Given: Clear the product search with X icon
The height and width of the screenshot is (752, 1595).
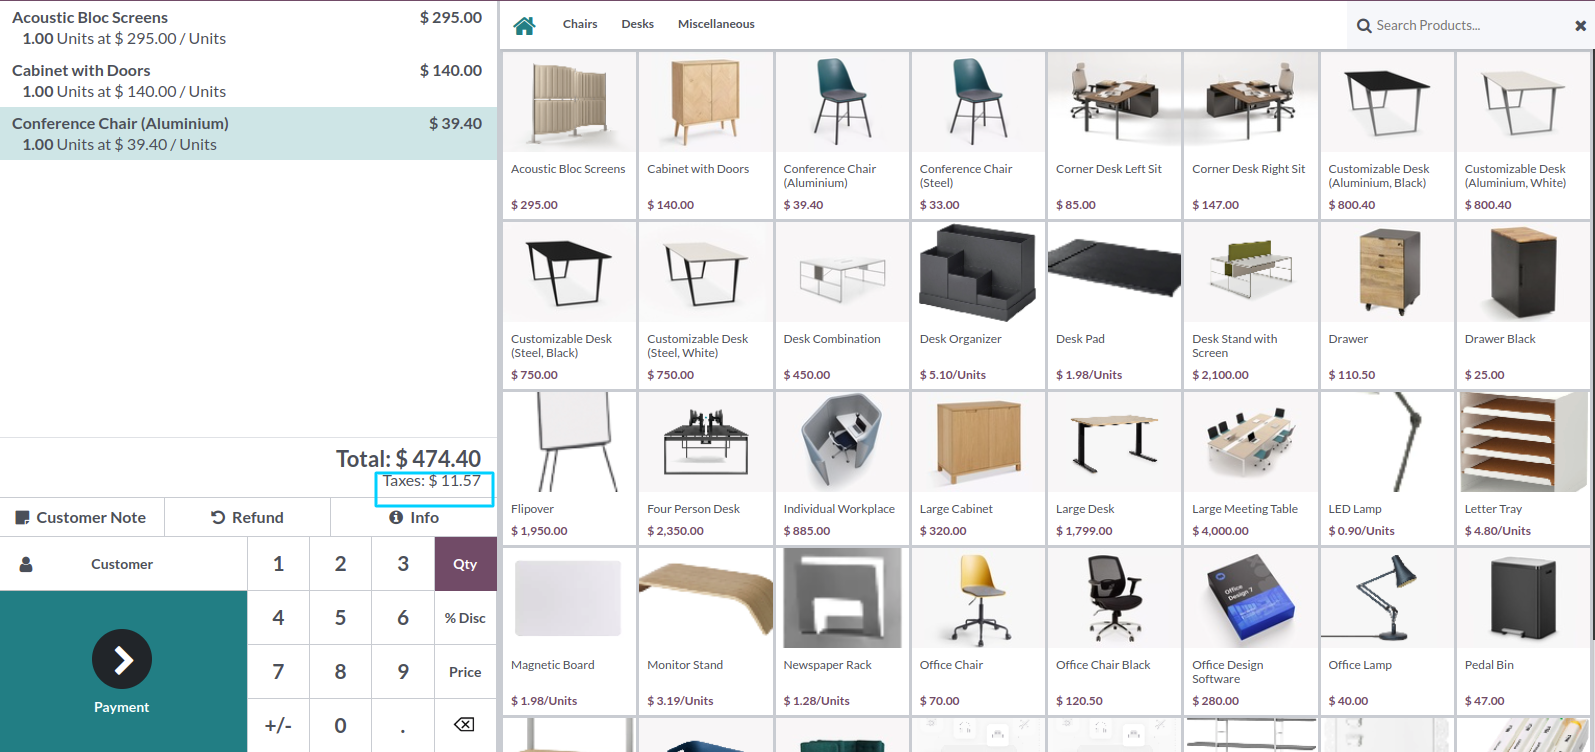Looking at the screenshot, I should (1580, 26).
